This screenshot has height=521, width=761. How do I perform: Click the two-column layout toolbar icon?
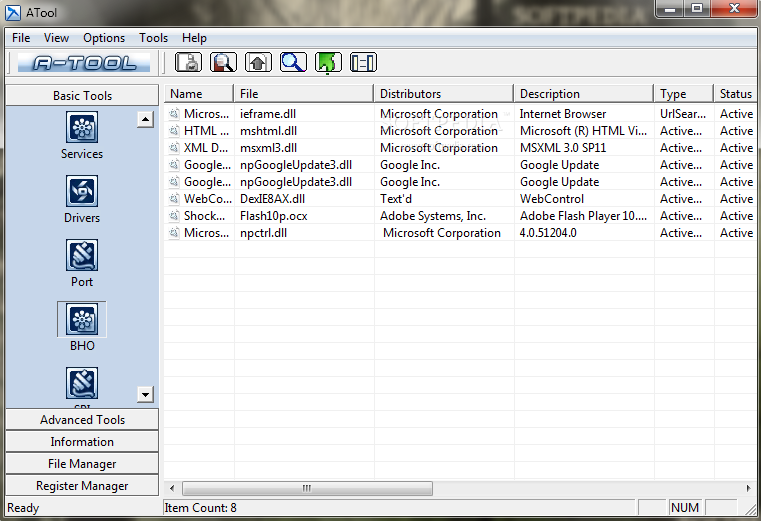[x=363, y=63]
